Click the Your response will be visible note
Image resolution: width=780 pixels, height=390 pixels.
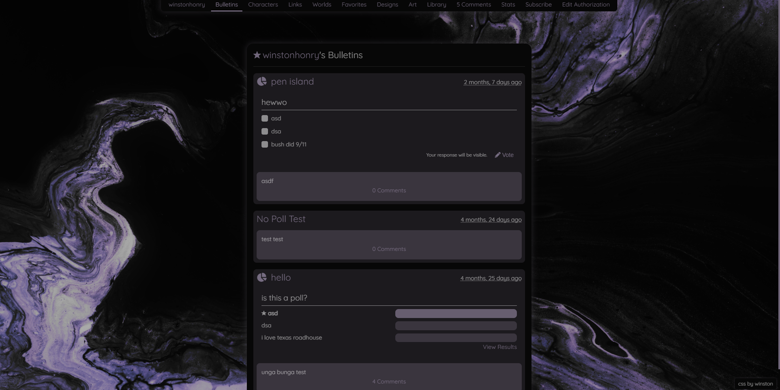click(457, 155)
